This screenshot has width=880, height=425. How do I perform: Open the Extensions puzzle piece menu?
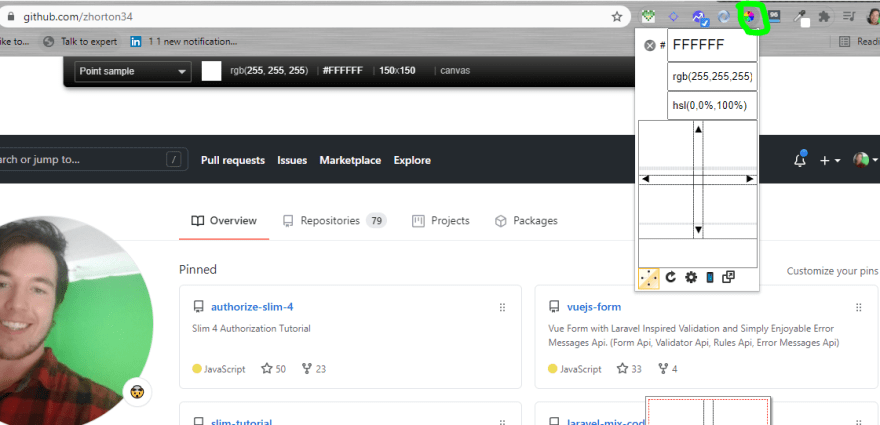[x=824, y=17]
